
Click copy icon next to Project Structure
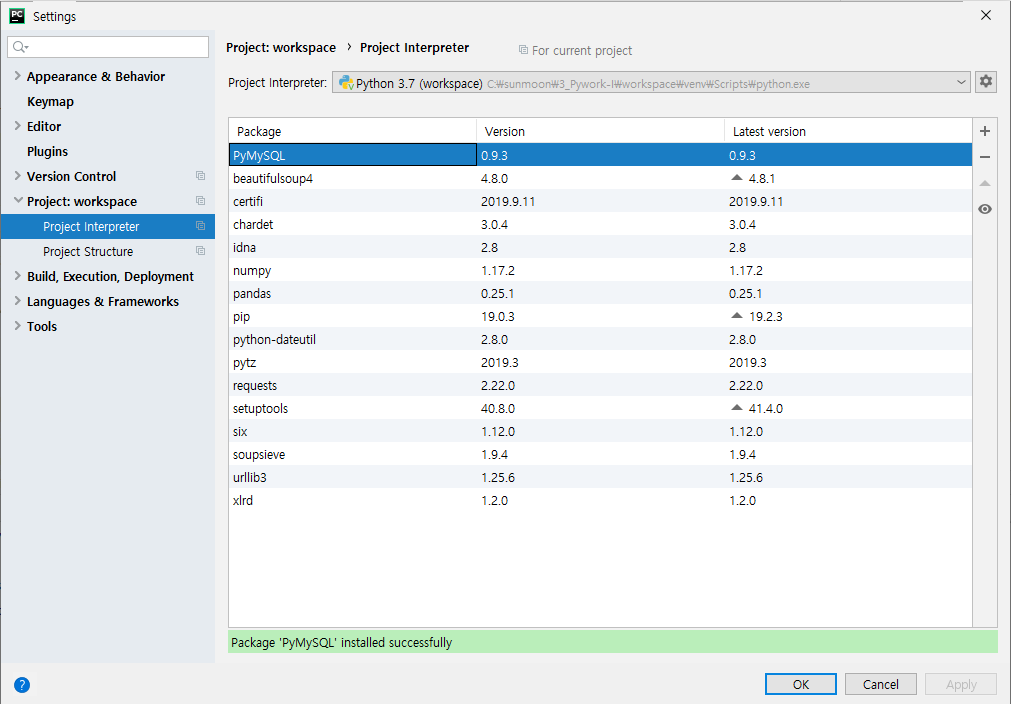(x=201, y=251)
